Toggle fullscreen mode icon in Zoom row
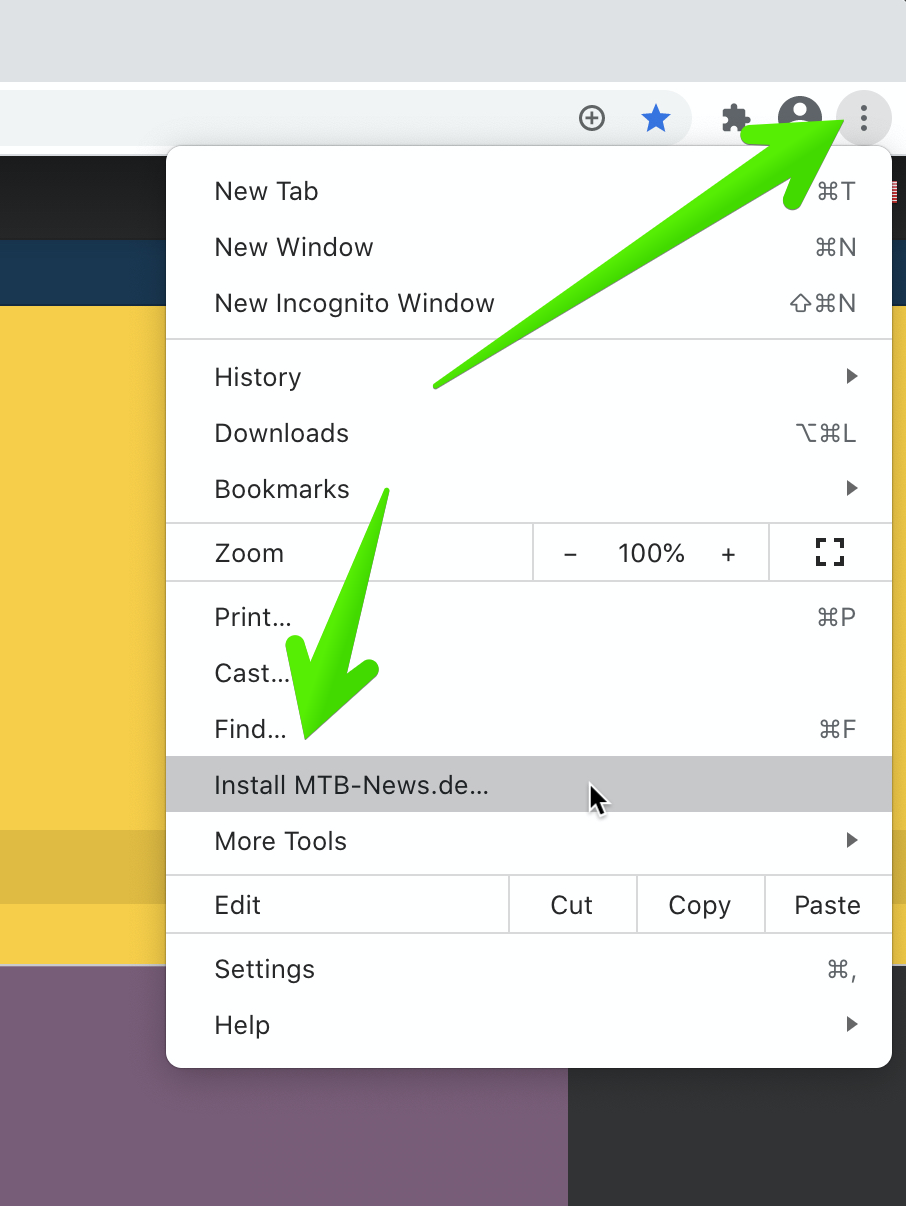The width and height of the screenshot is (906, 1206). point(829,553)
